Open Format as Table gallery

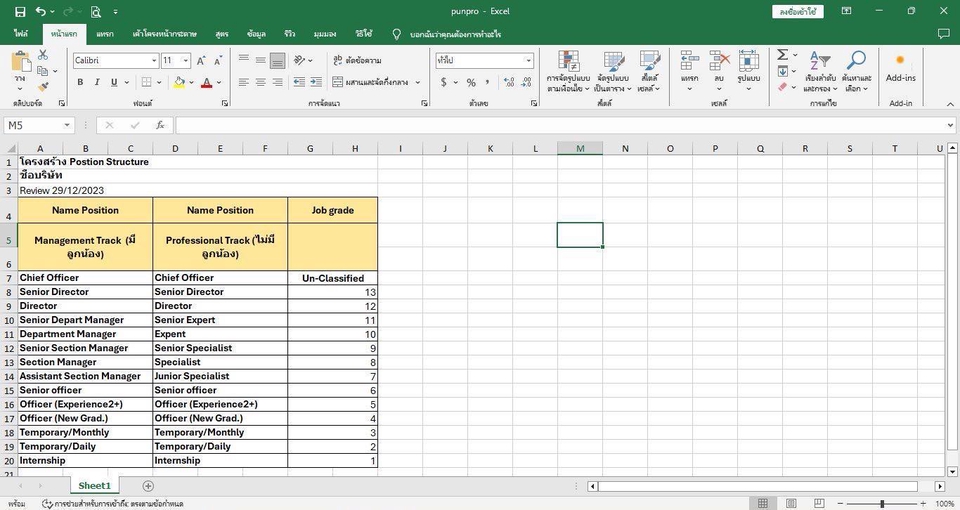(612, 71)
